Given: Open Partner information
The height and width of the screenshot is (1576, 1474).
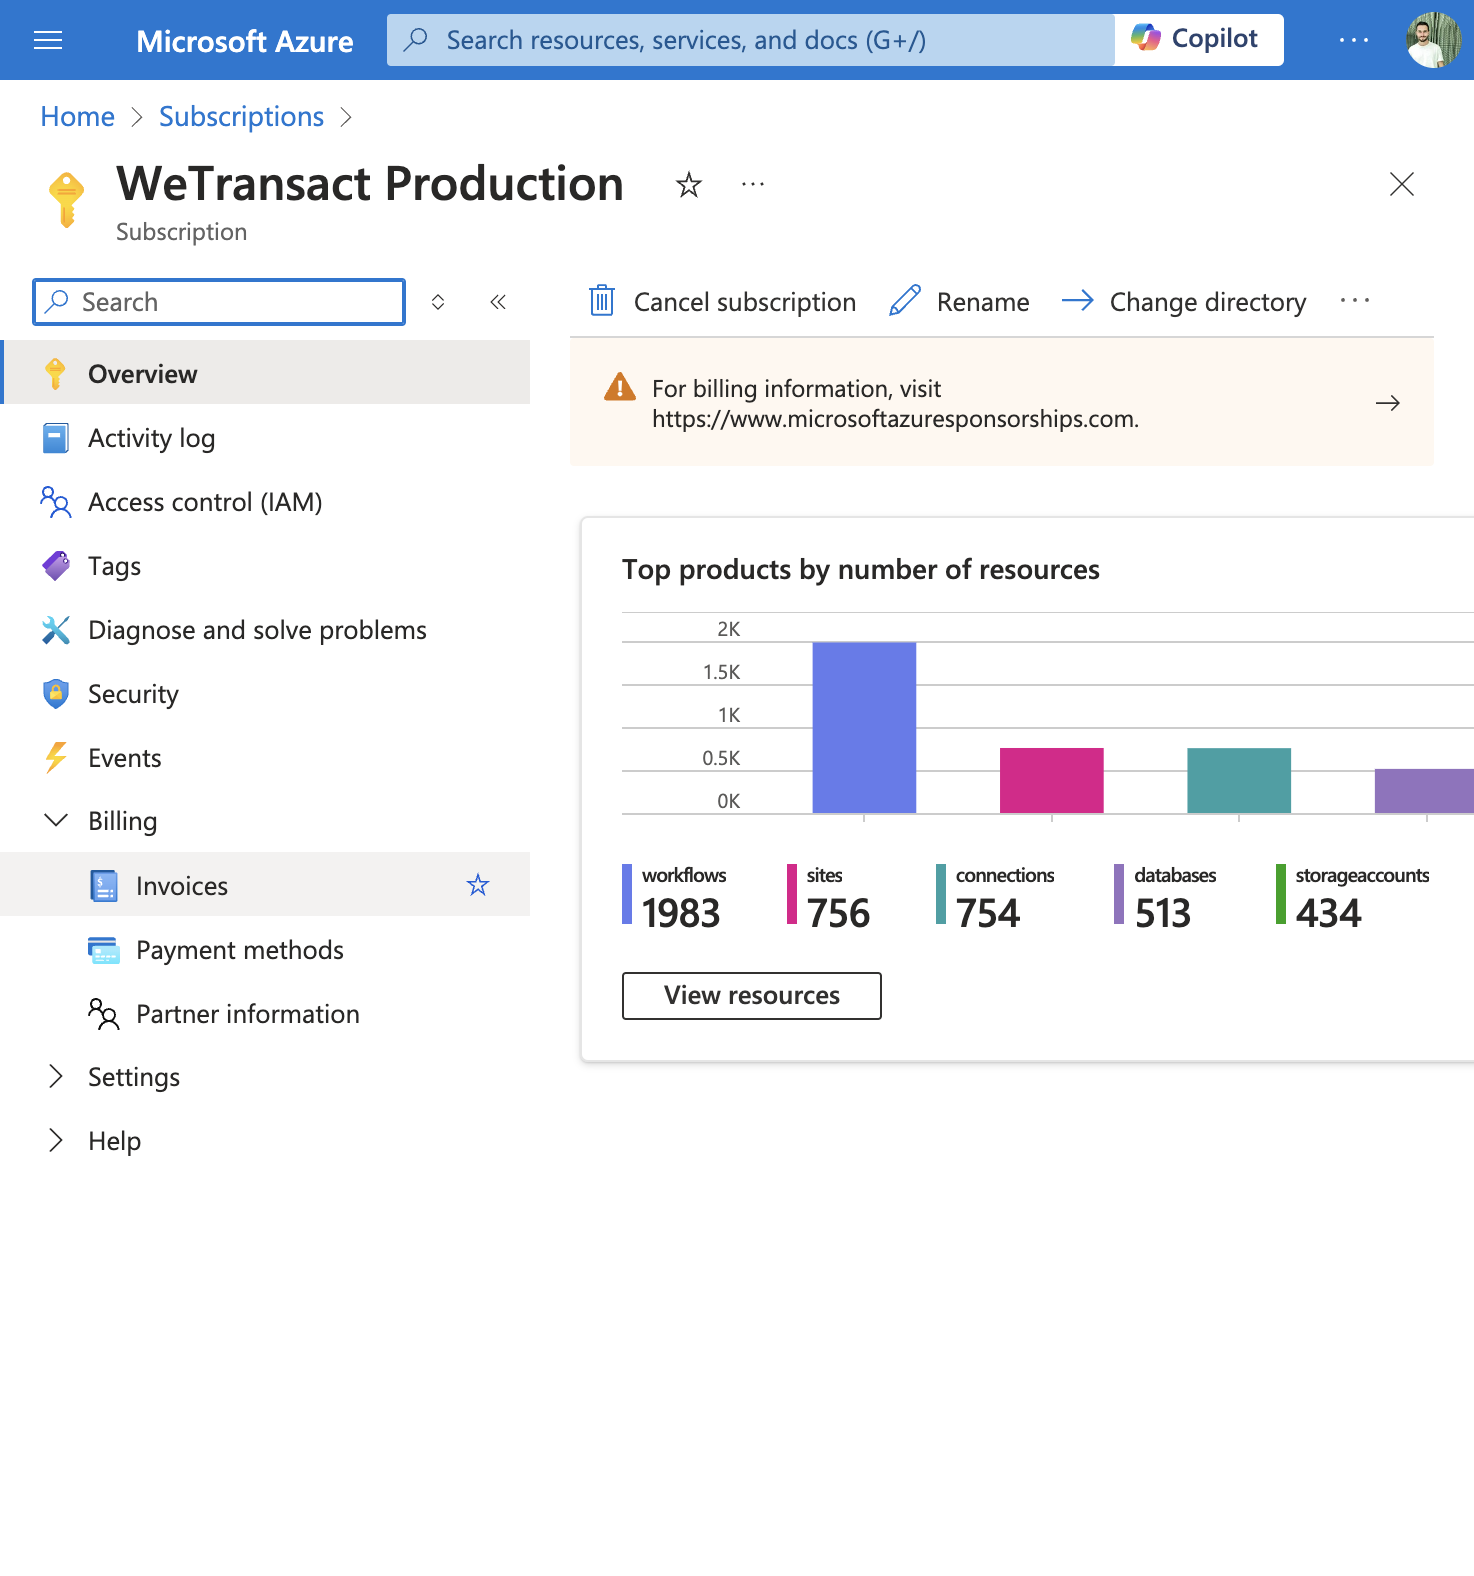Looking at the screenshot, I should (x=265, y=1014).
